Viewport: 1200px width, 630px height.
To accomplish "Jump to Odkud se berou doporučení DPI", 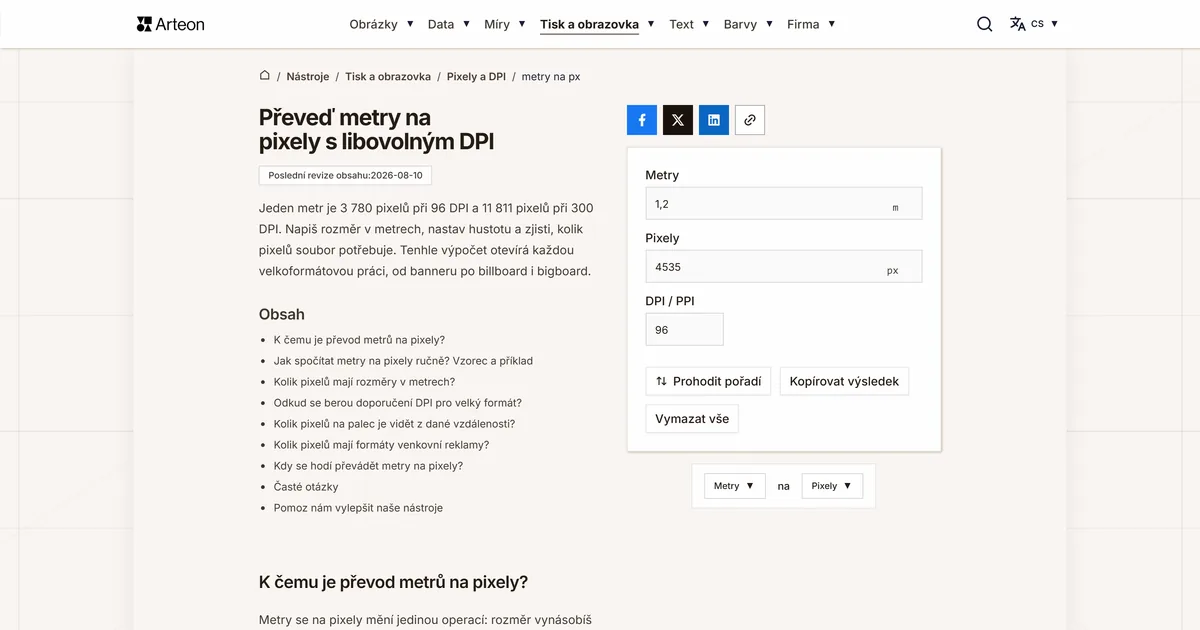I will (397, 403).
